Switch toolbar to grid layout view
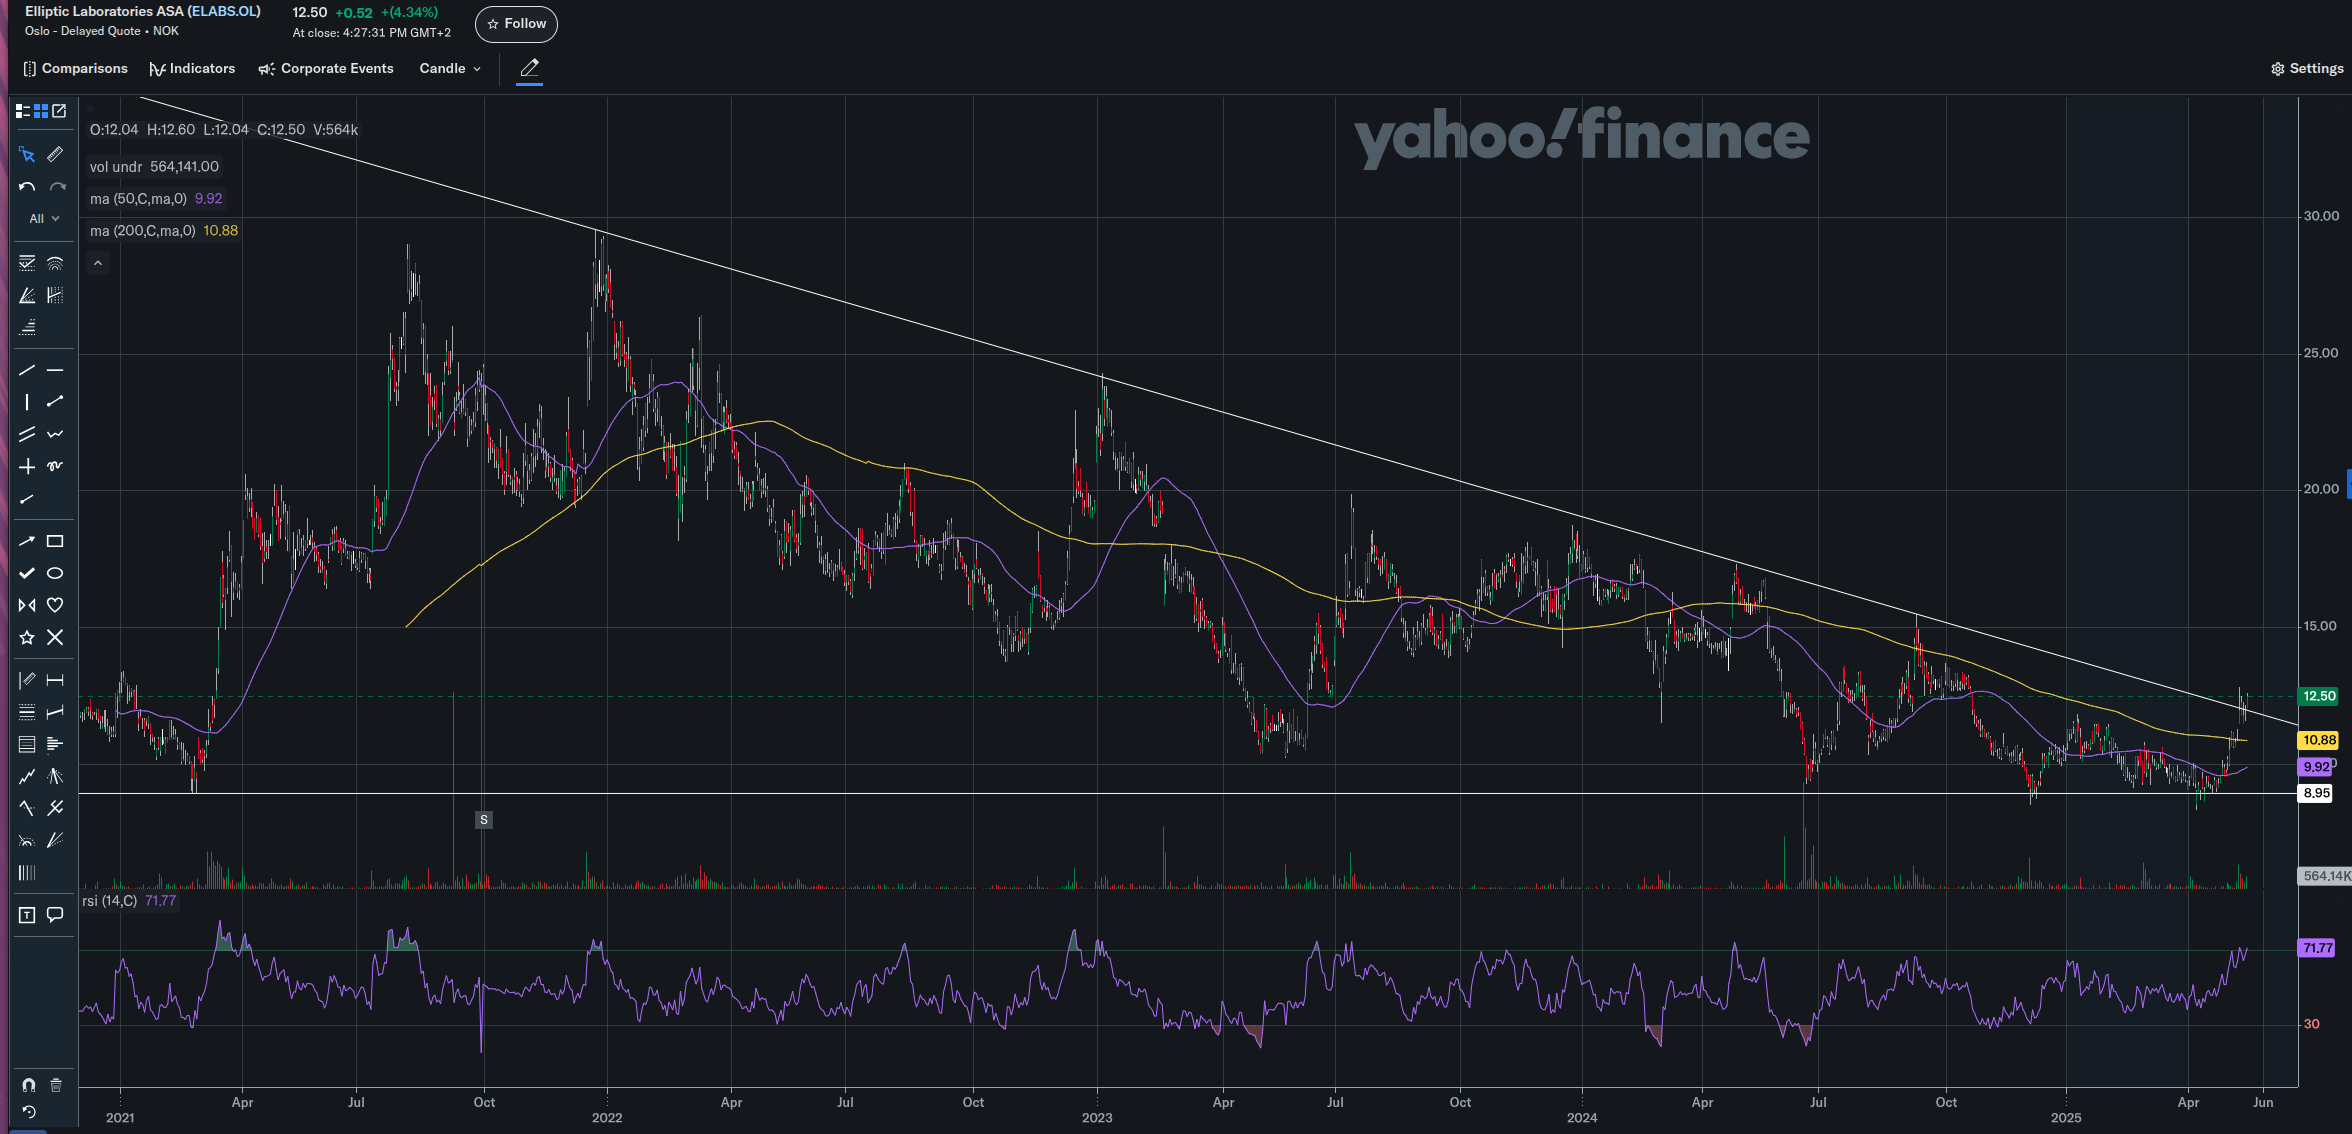 coord(41,111)
